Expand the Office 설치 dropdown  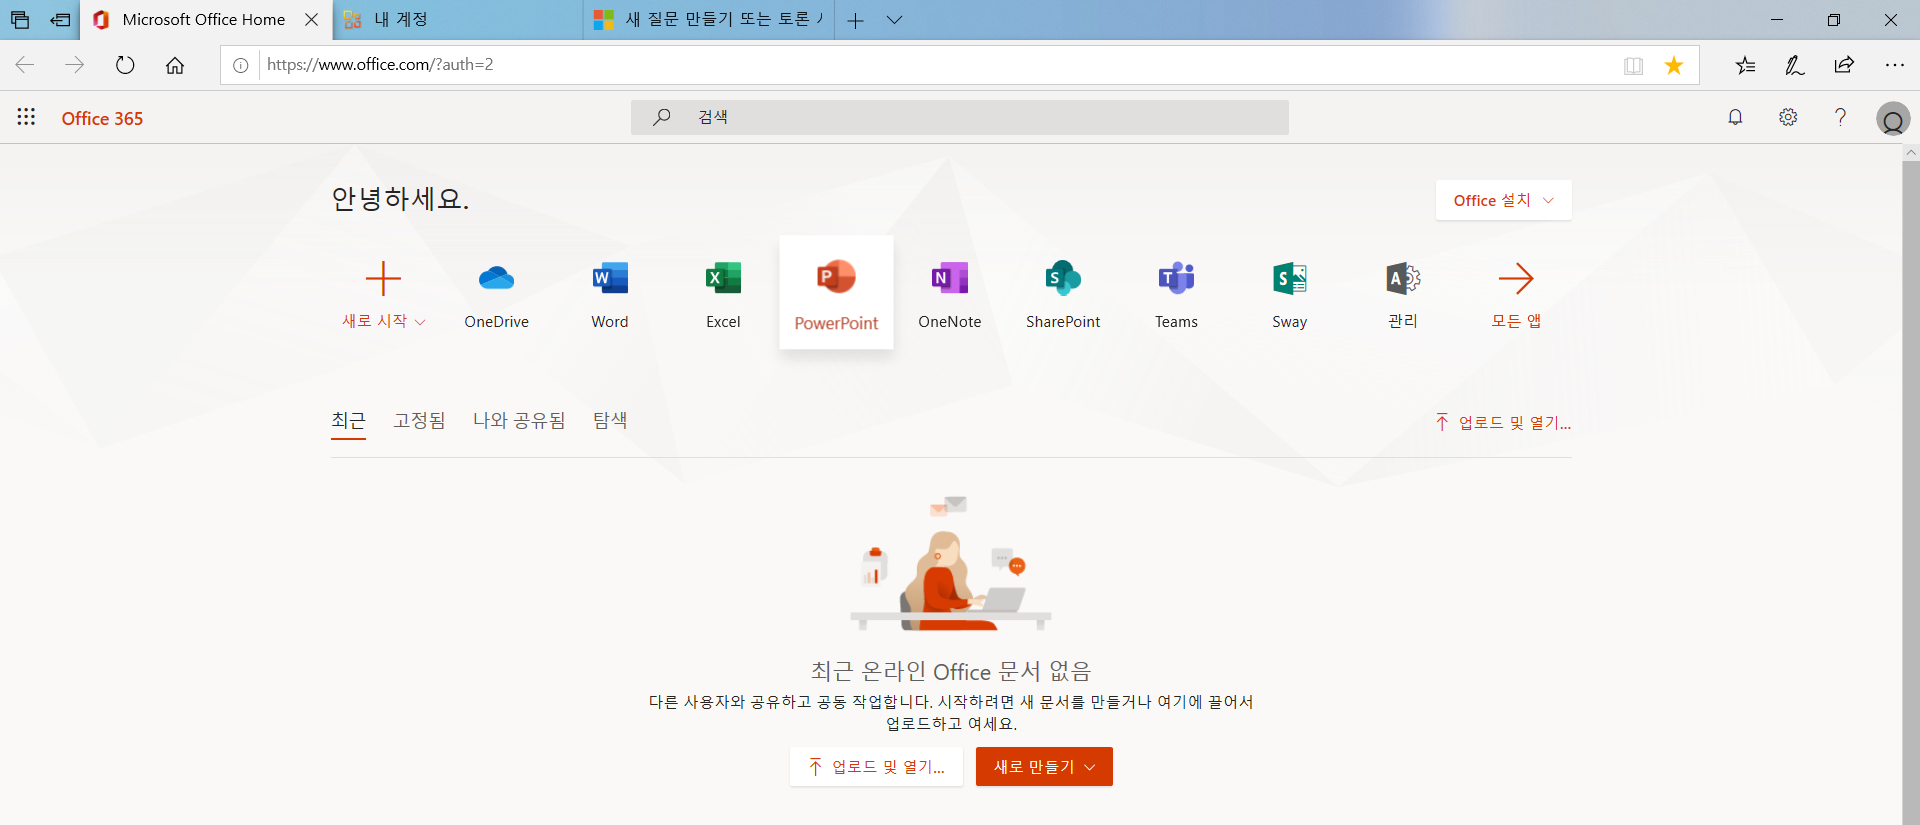click(x=1503, y=200)
